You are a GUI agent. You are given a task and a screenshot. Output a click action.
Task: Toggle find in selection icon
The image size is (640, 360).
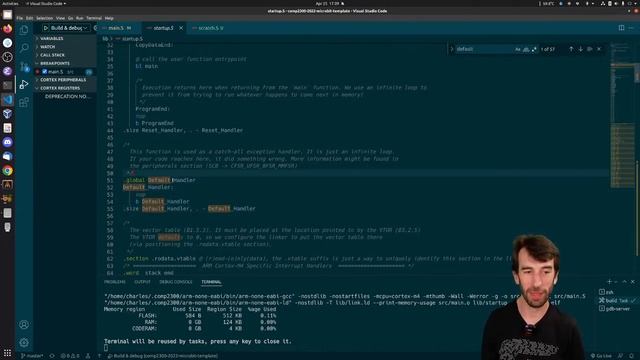click(x=590, y=49)
